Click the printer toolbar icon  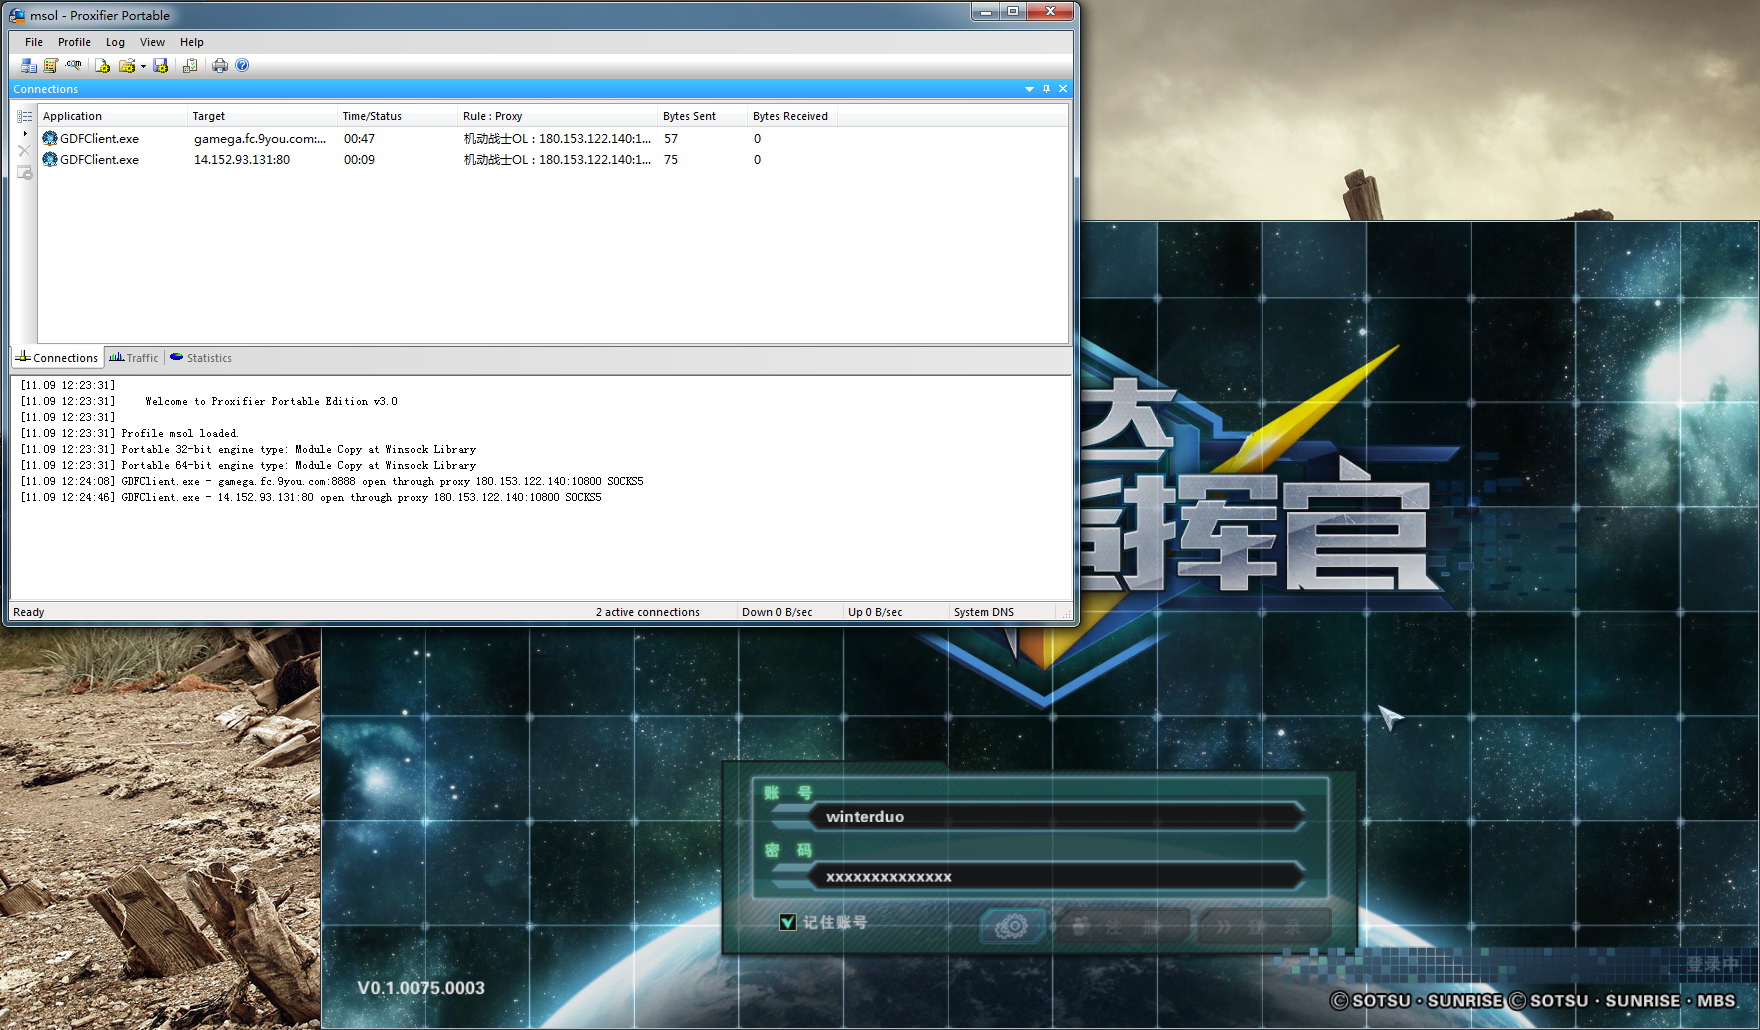coord(219,66)
